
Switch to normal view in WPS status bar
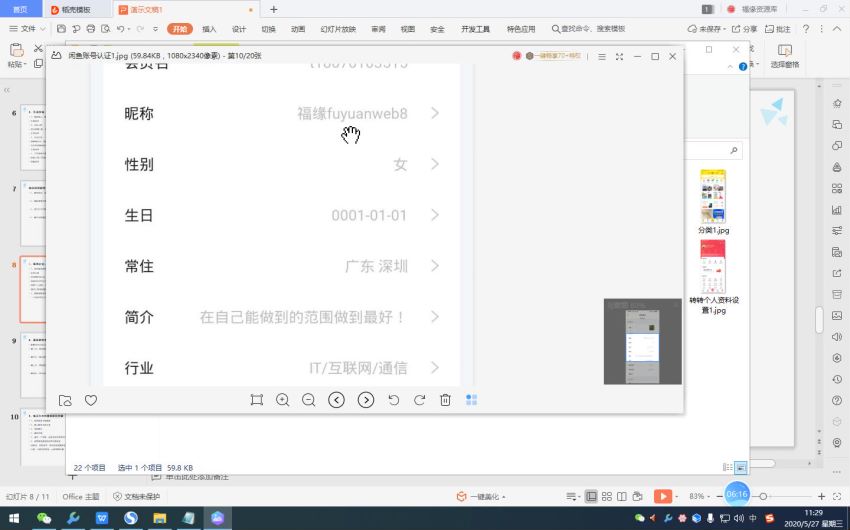[x=591, y=496]
